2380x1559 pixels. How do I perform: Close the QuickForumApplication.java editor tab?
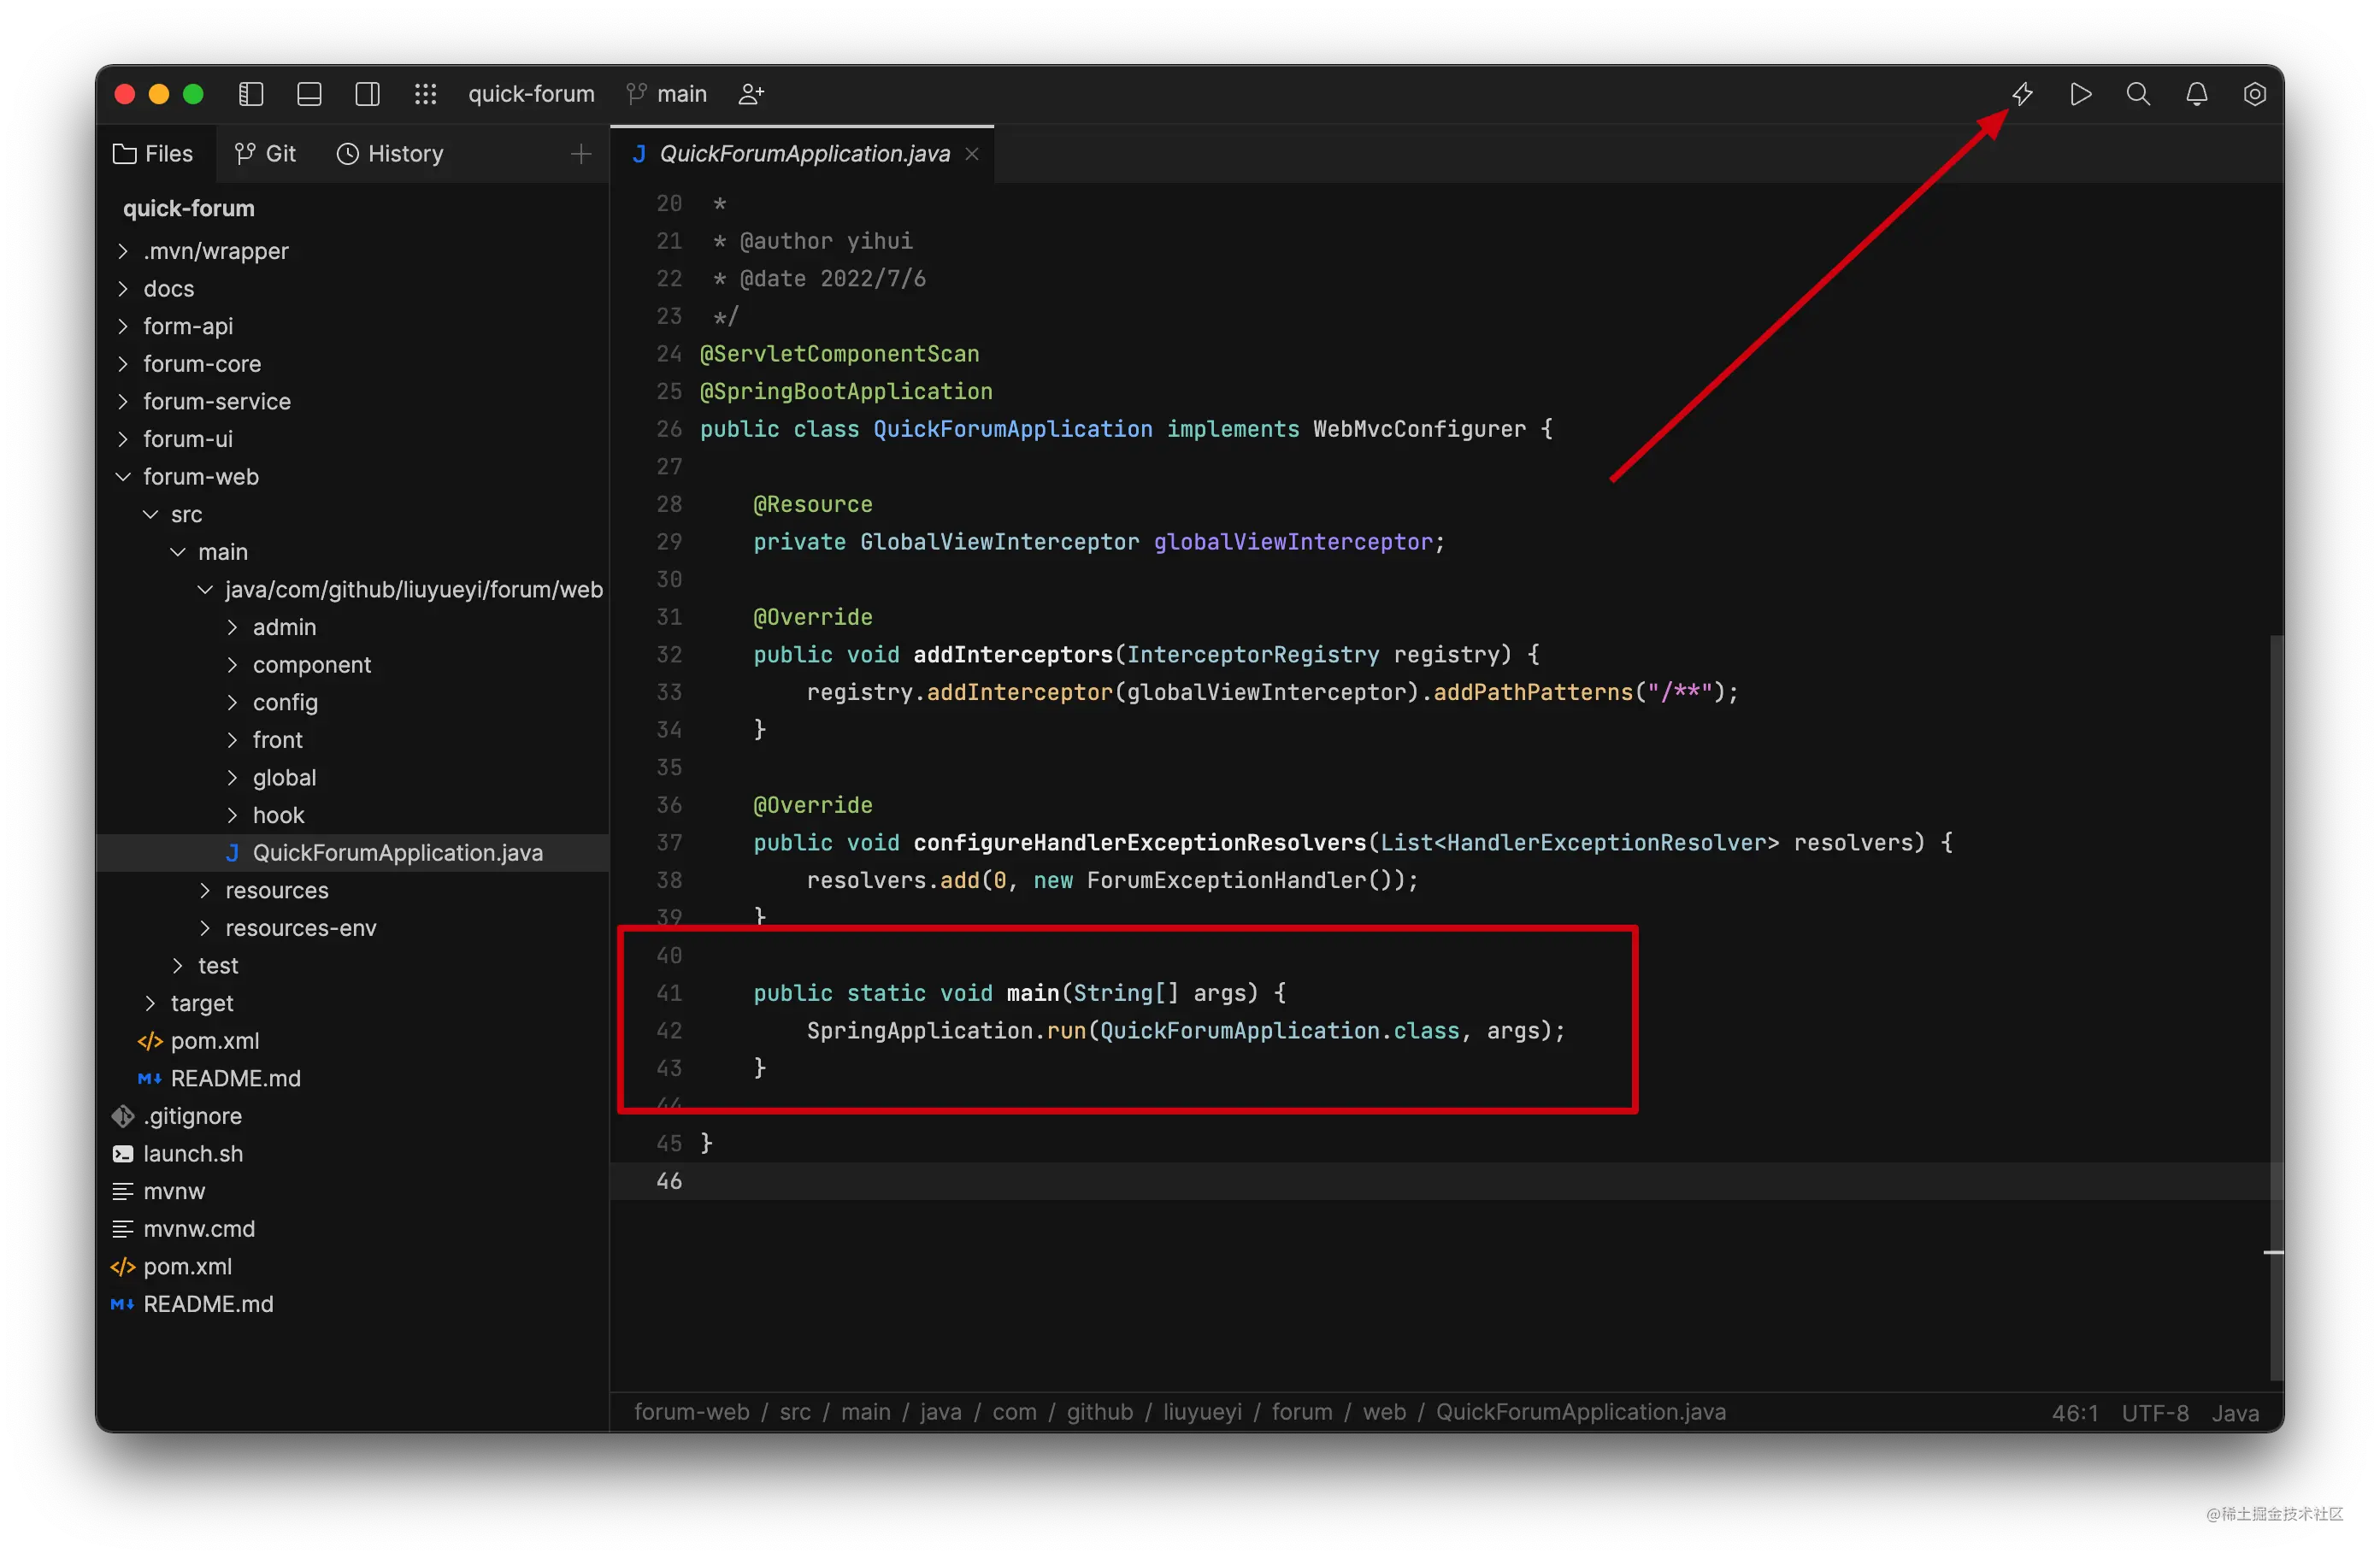click(972, 154)
